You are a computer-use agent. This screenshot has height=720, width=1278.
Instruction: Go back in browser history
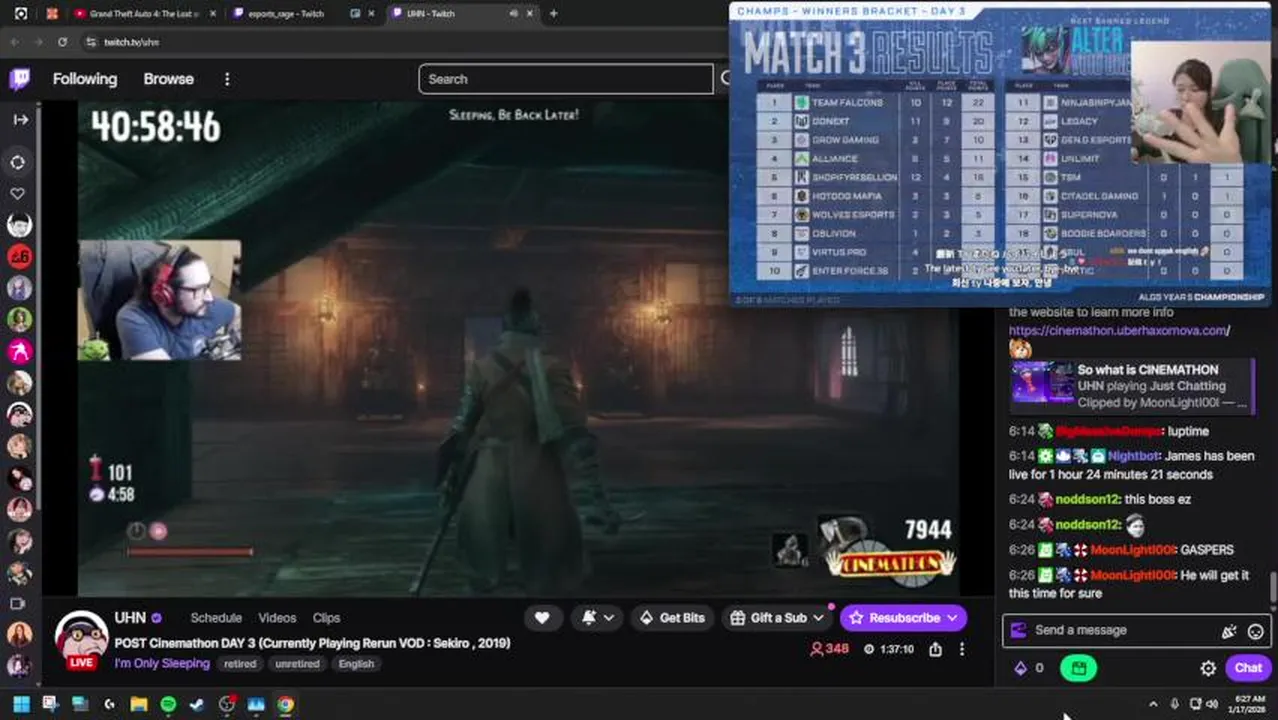tap(14, 42)
